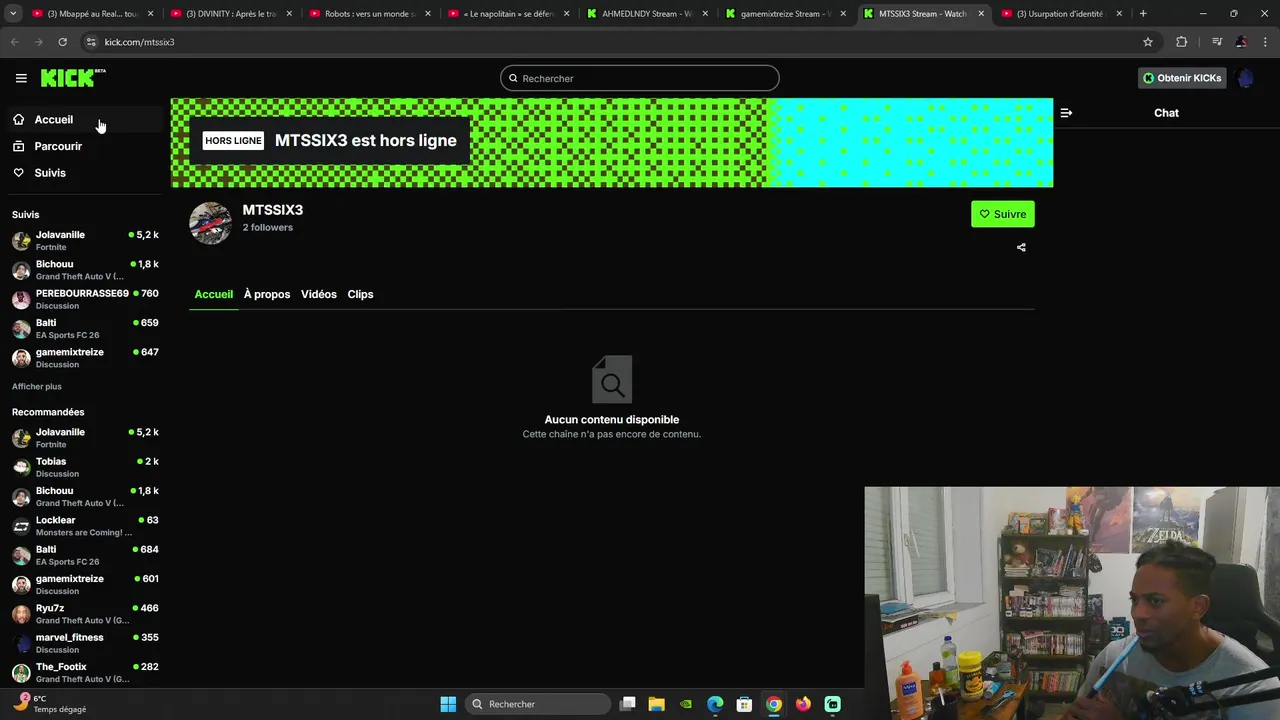Viewport: 1280px width, 720px height.
Task: Open File Explorer from the taskbar
Action: pos(657,704)
